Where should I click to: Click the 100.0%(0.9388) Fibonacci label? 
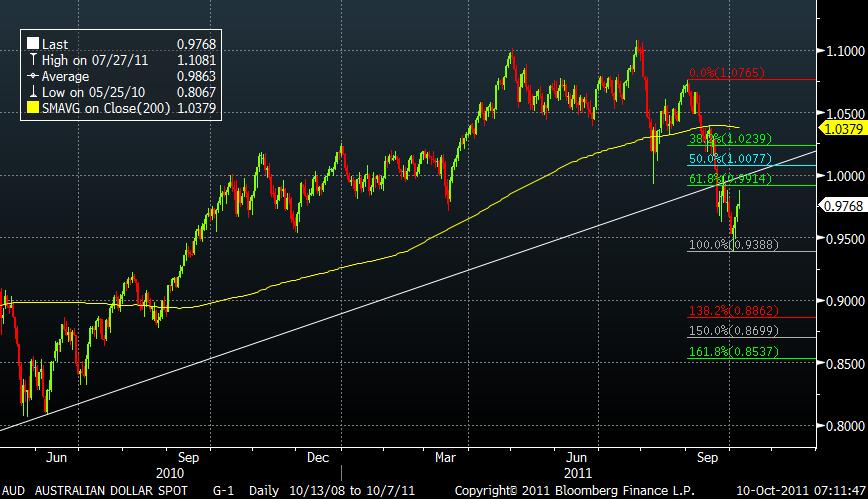(733, 244)
